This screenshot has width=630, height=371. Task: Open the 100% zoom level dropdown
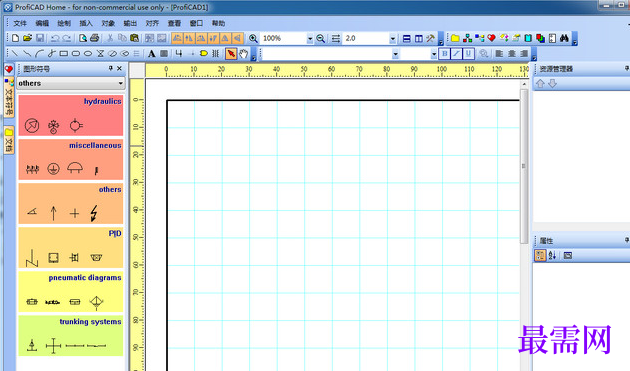310,39
